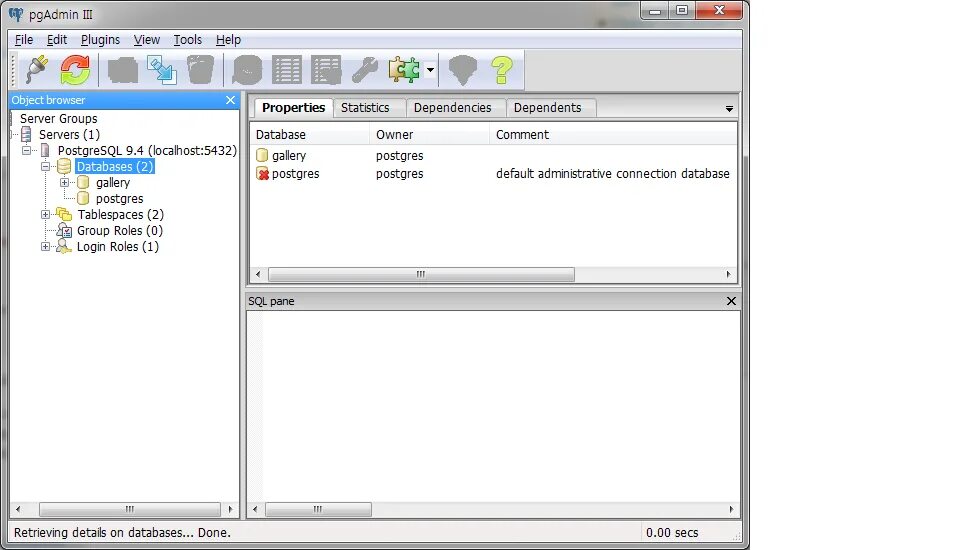Switch to the Statistics tab
Image resolution: width=960 pixels, height=550 pixels.
click(365, 108)
